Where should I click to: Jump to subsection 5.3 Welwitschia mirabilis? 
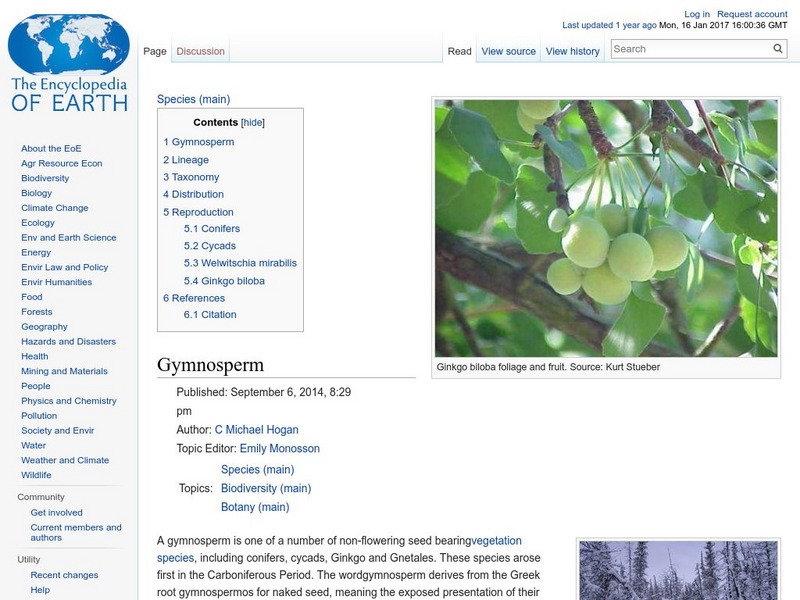[240, 263]
